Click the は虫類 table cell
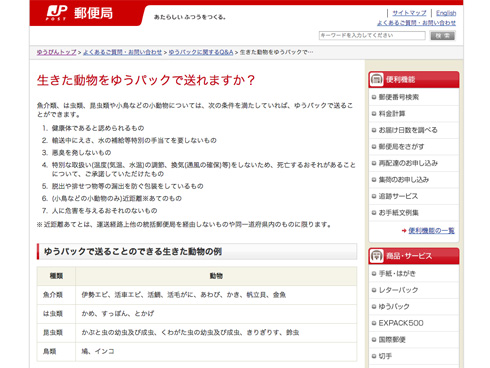 [56, 314]
